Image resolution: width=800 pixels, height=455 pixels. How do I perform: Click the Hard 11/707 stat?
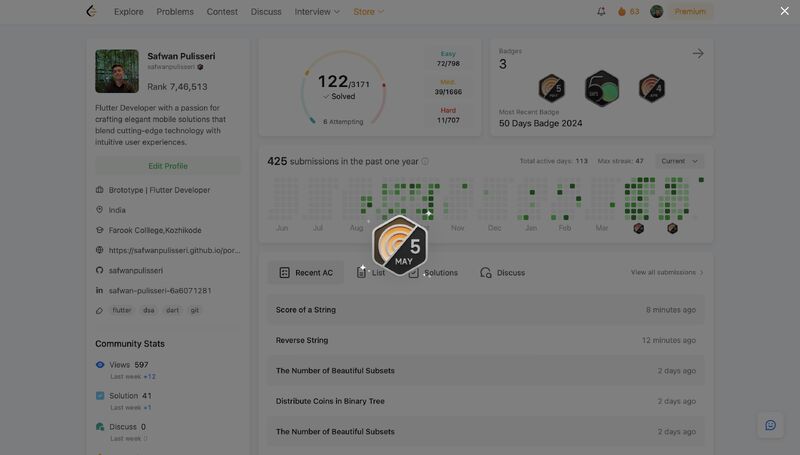tap(448, 115)
